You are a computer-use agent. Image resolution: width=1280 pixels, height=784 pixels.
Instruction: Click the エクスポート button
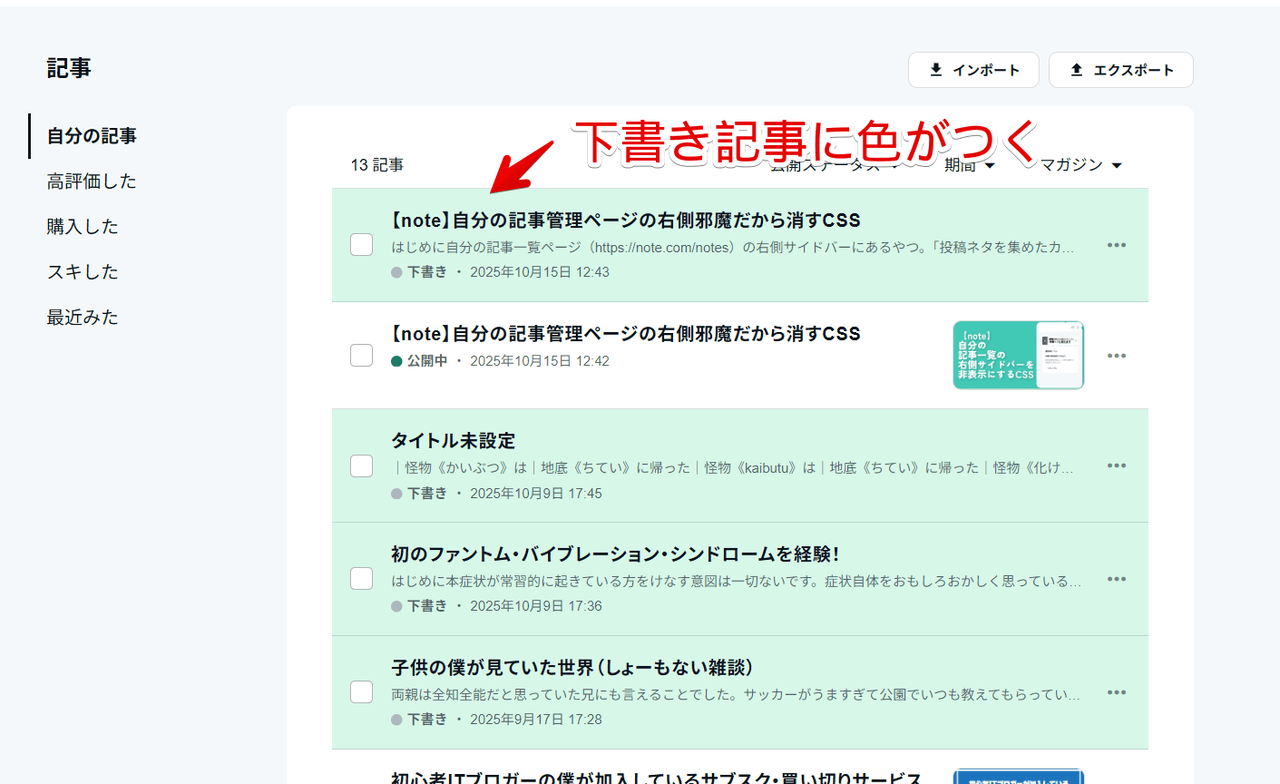1120,70
